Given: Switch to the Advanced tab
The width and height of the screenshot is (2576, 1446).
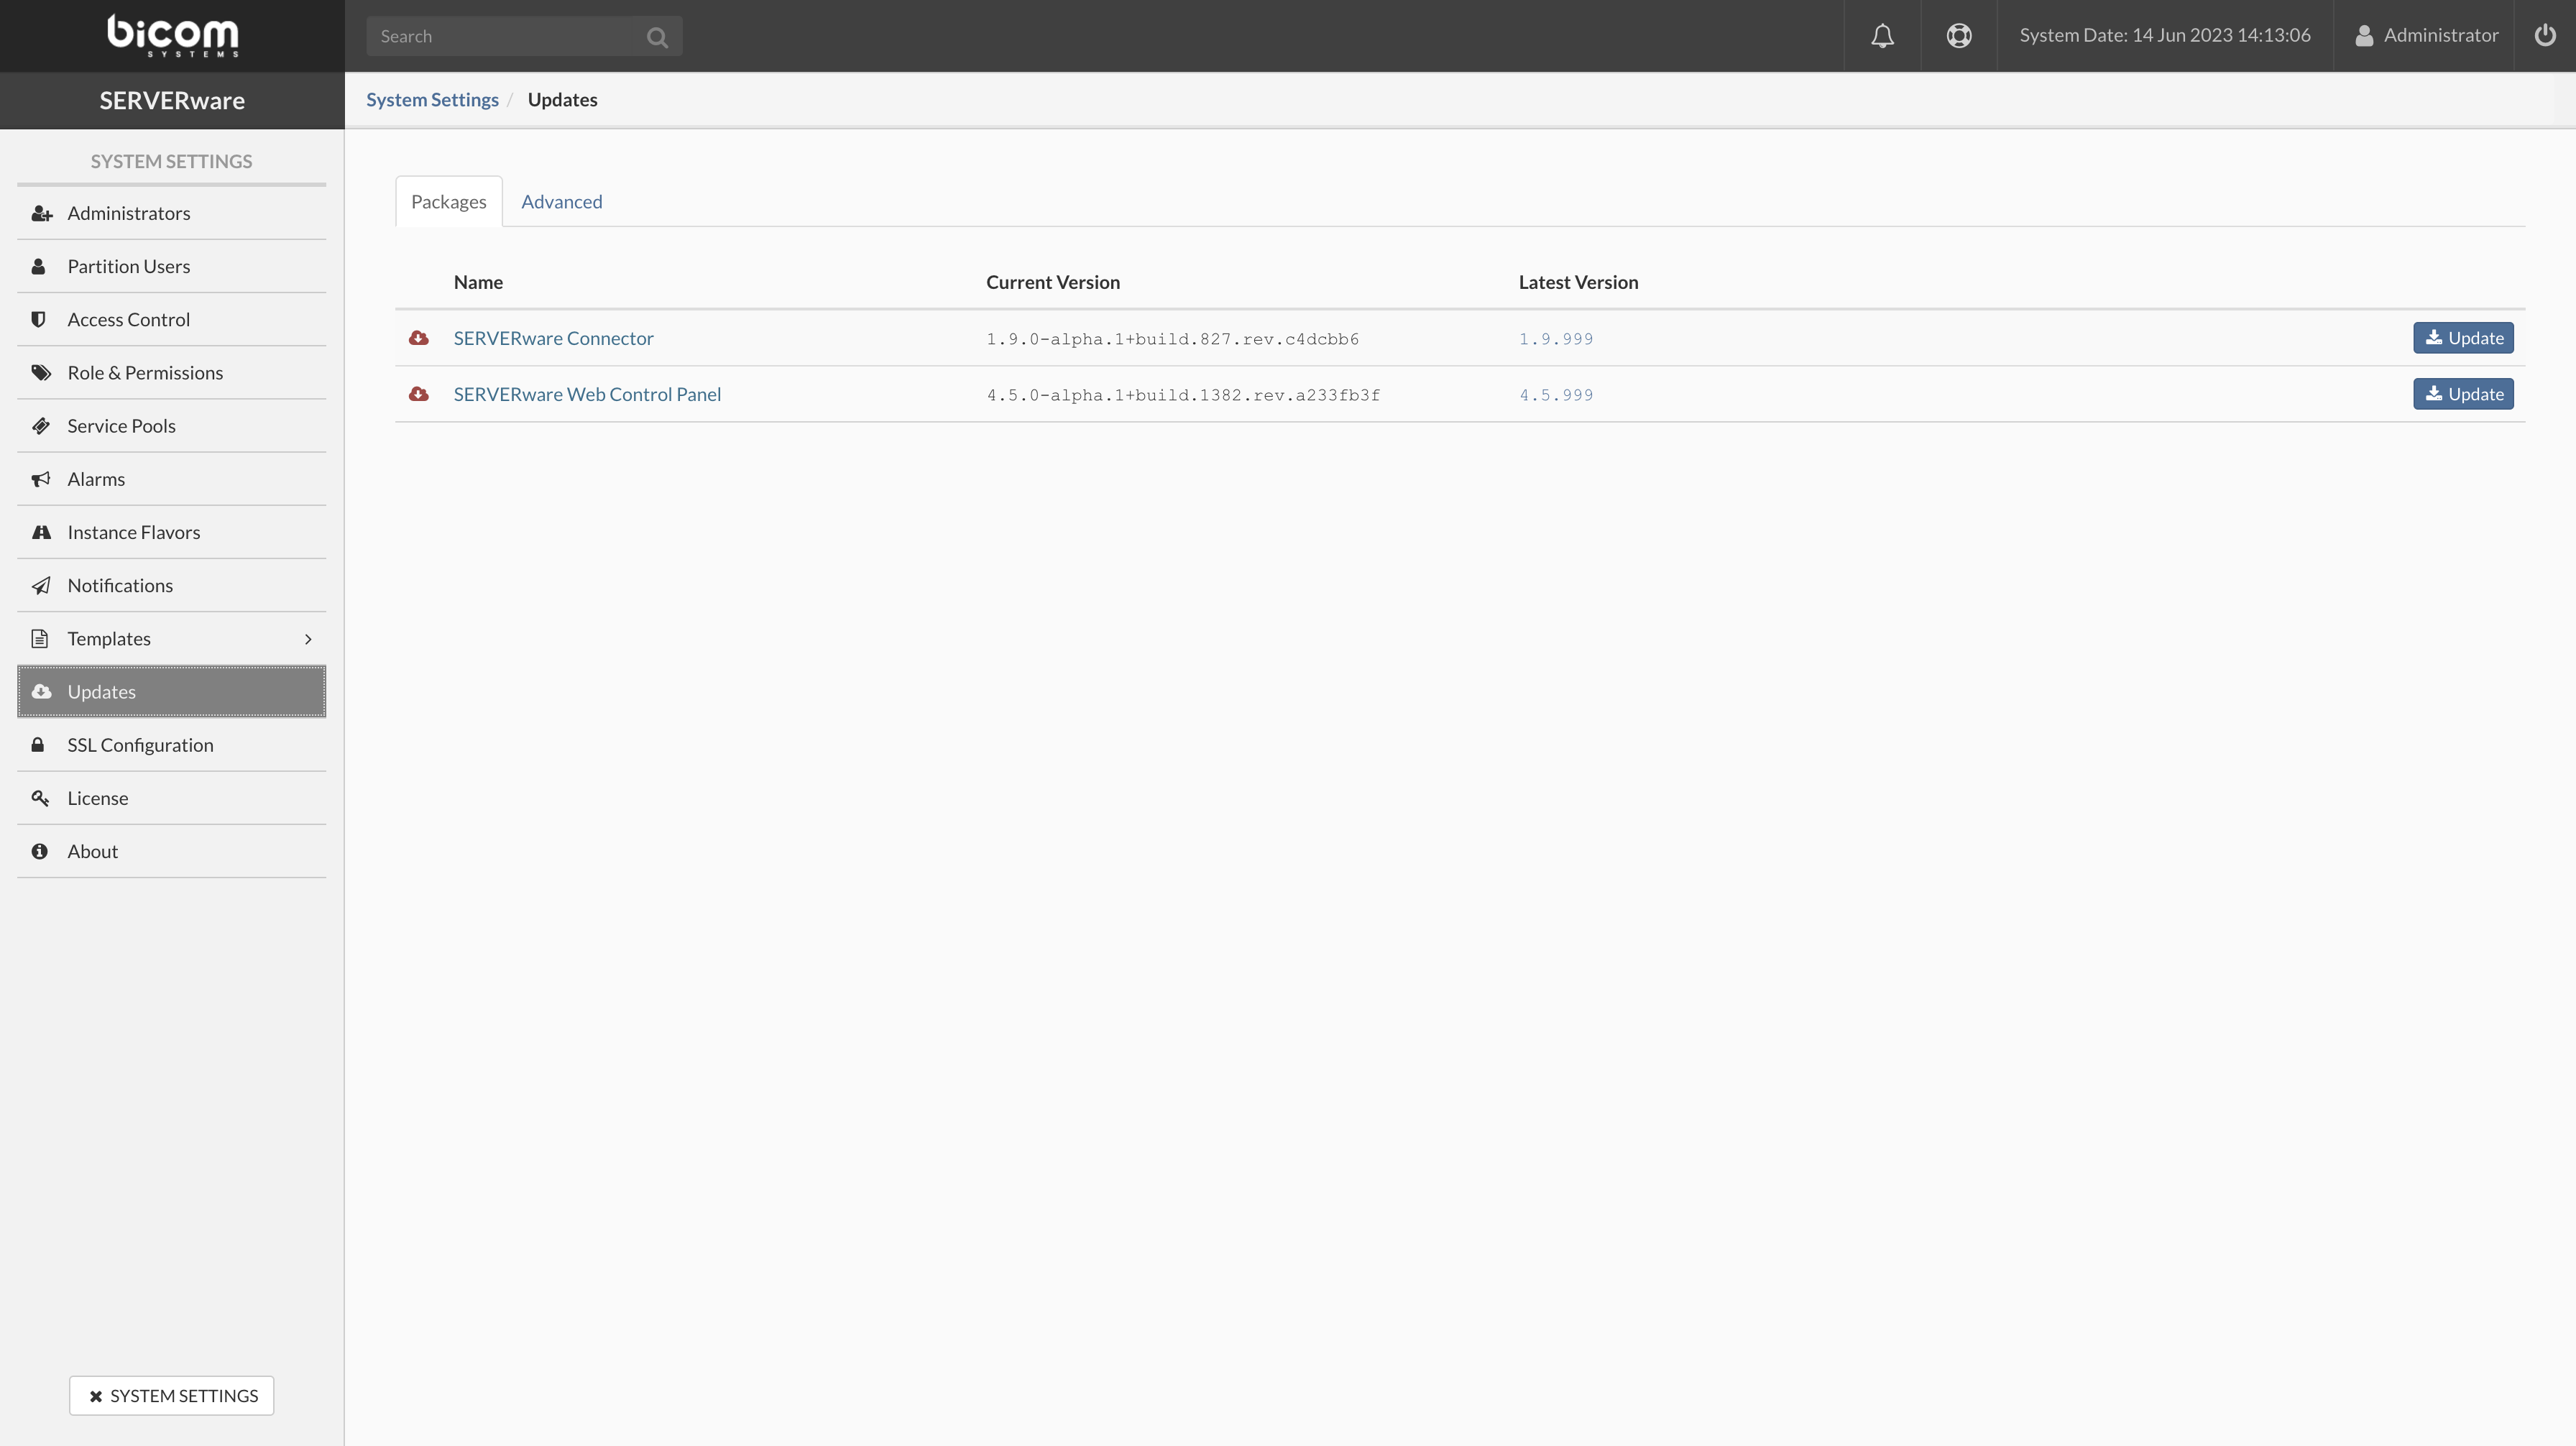Looking at the screenshot, I should click(x=561, y=202).
